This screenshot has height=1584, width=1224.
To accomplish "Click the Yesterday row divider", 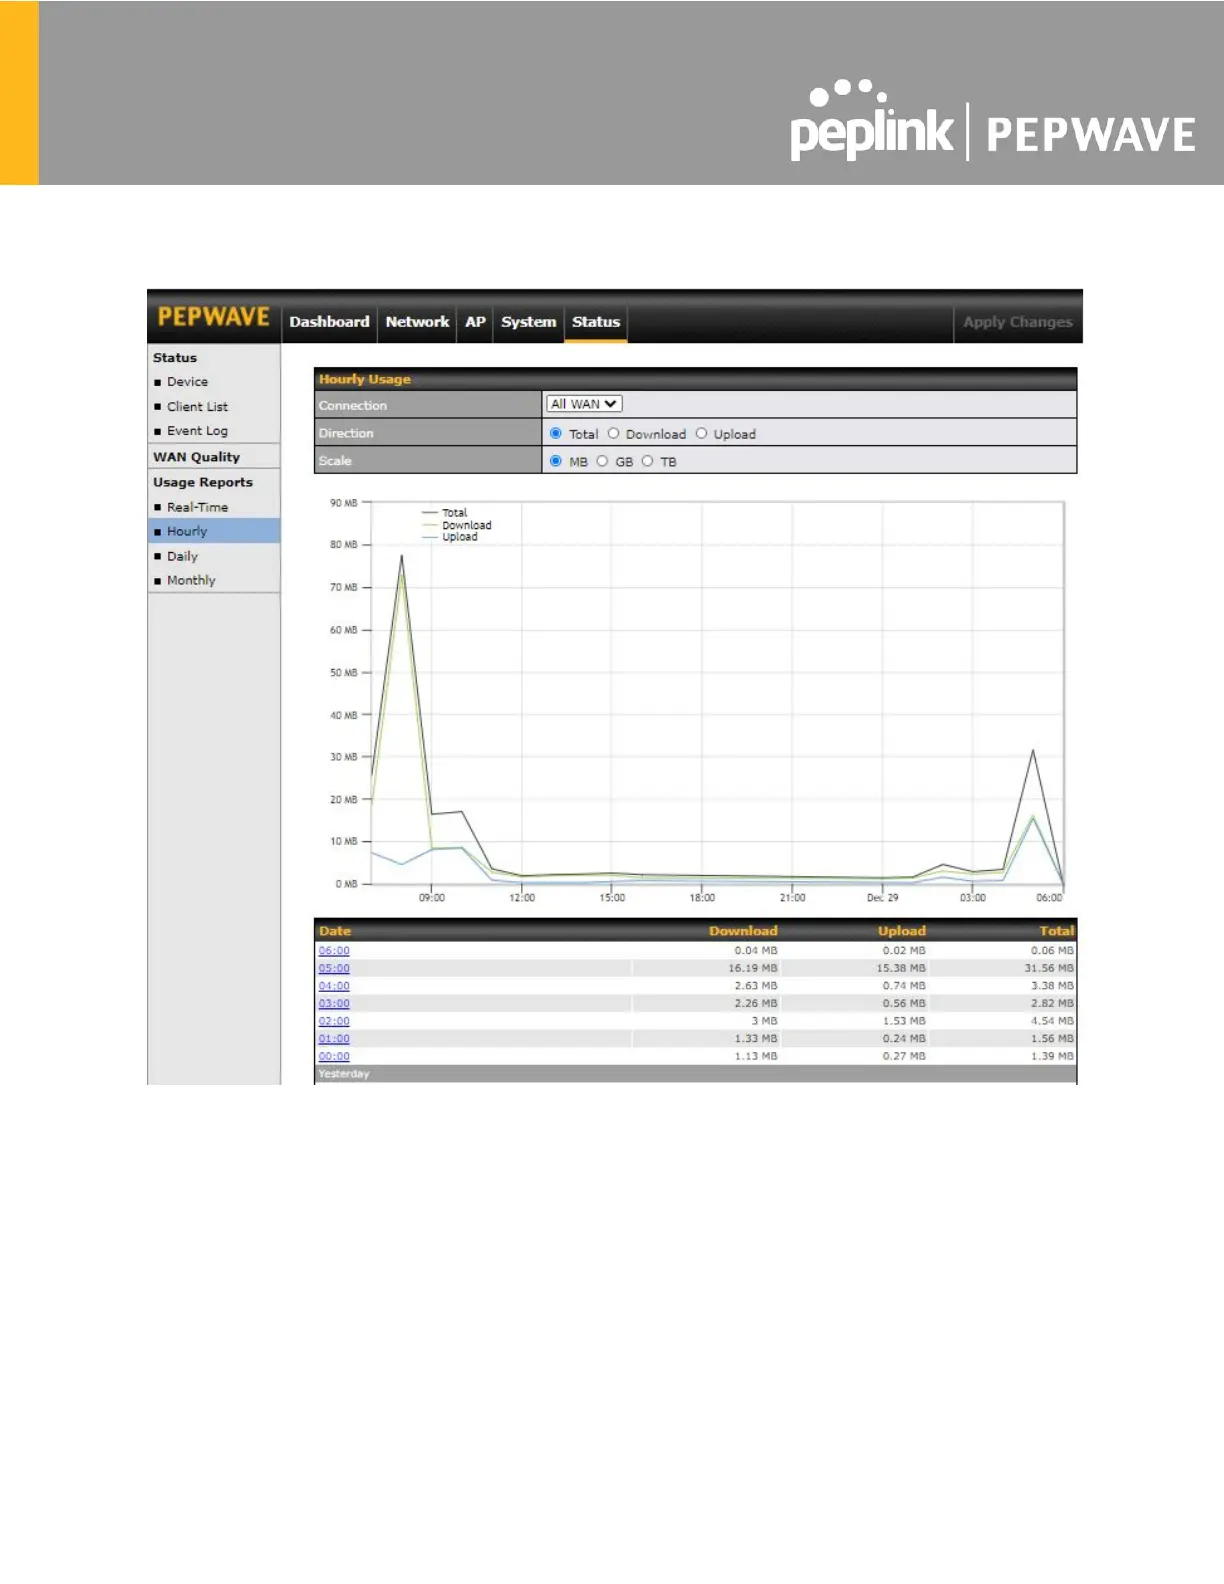I will [x=695, y=1074].
